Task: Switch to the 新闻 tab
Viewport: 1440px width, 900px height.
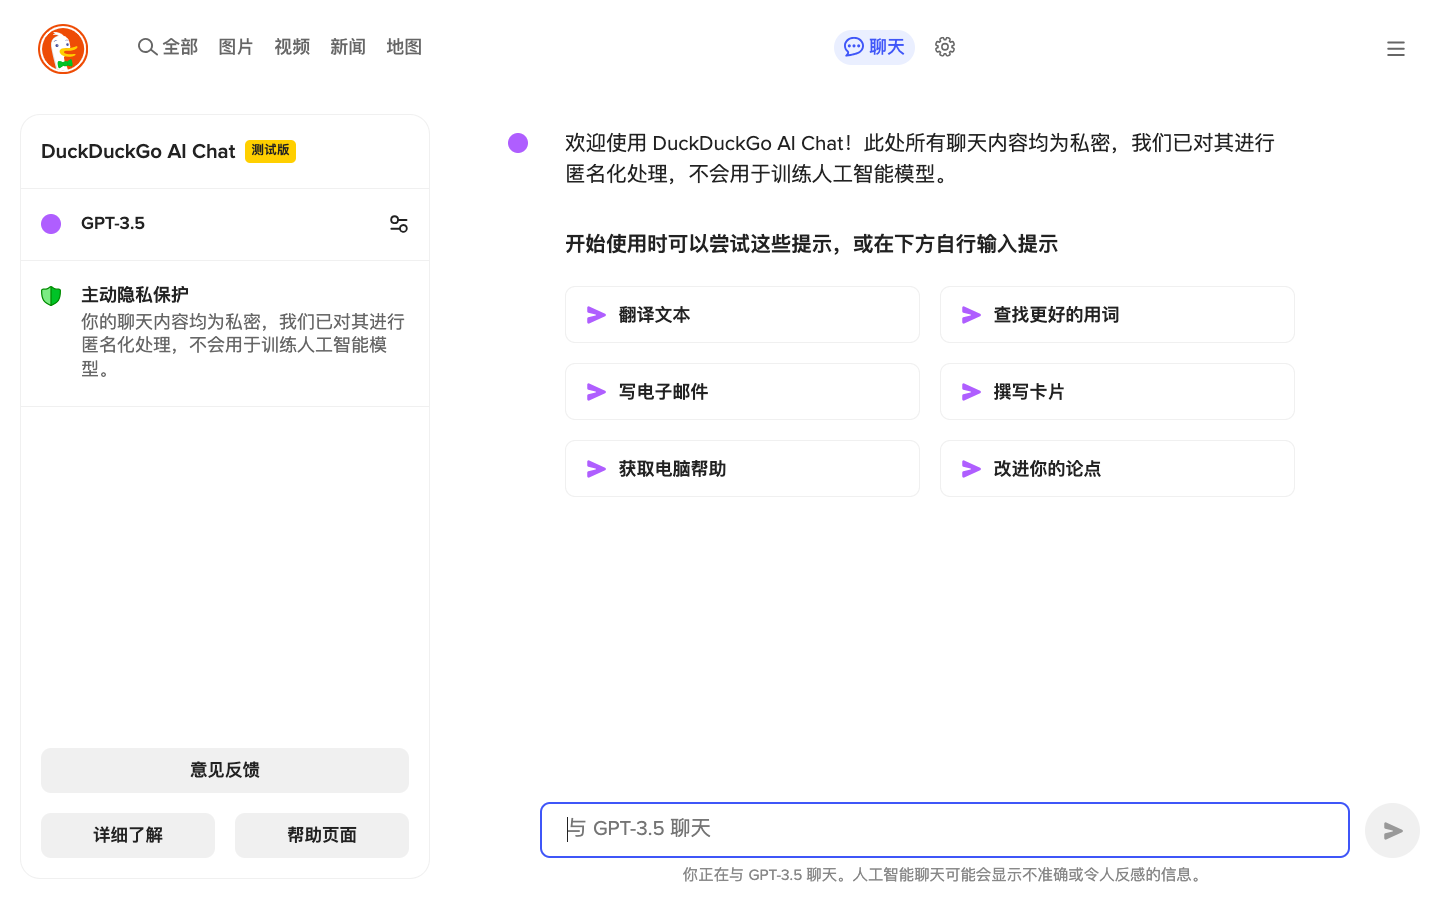Action: pyautogui.click(x=347, y=47)
